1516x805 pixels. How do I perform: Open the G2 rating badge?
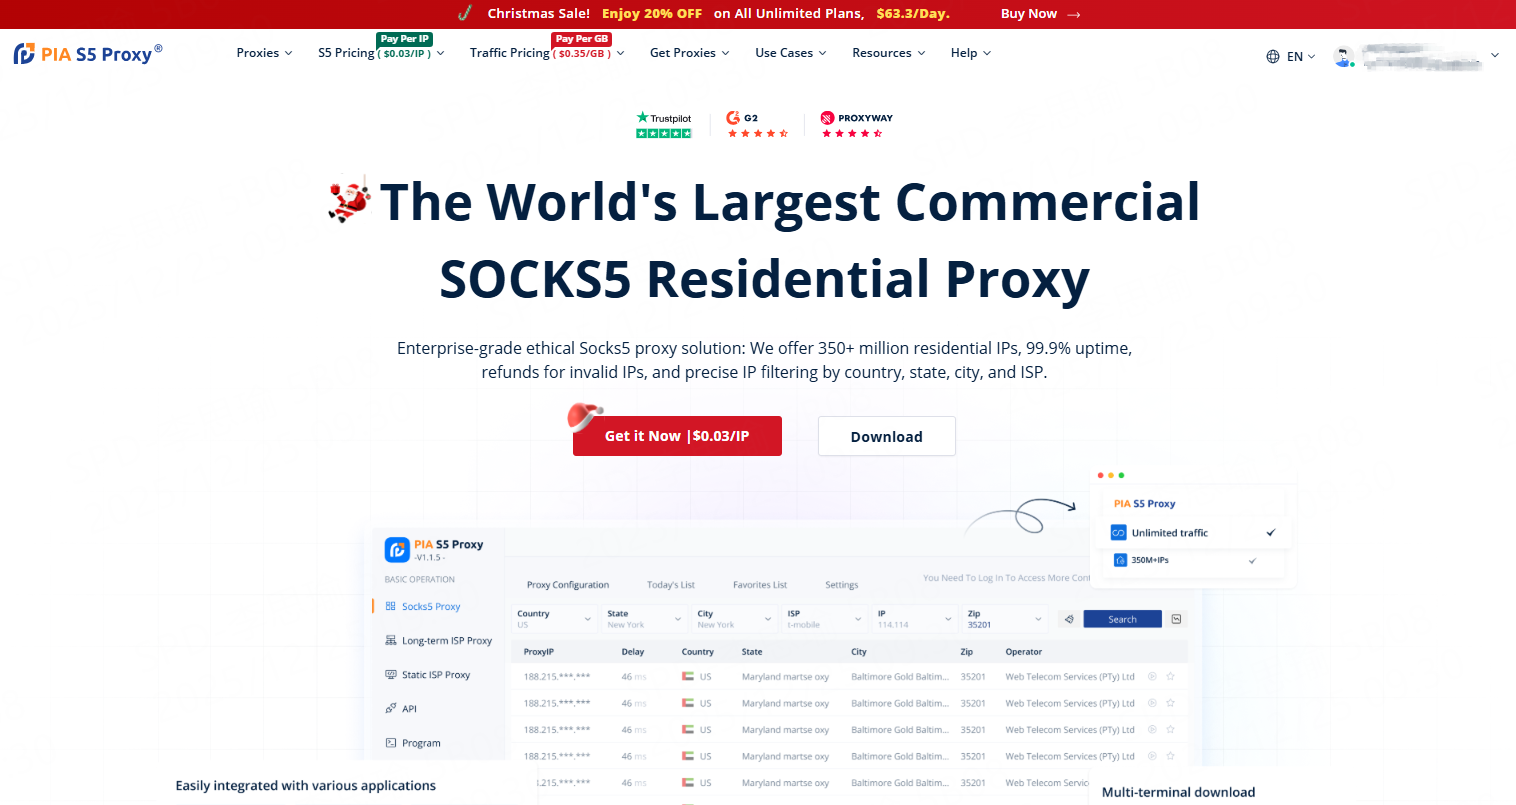coord(757,125)
